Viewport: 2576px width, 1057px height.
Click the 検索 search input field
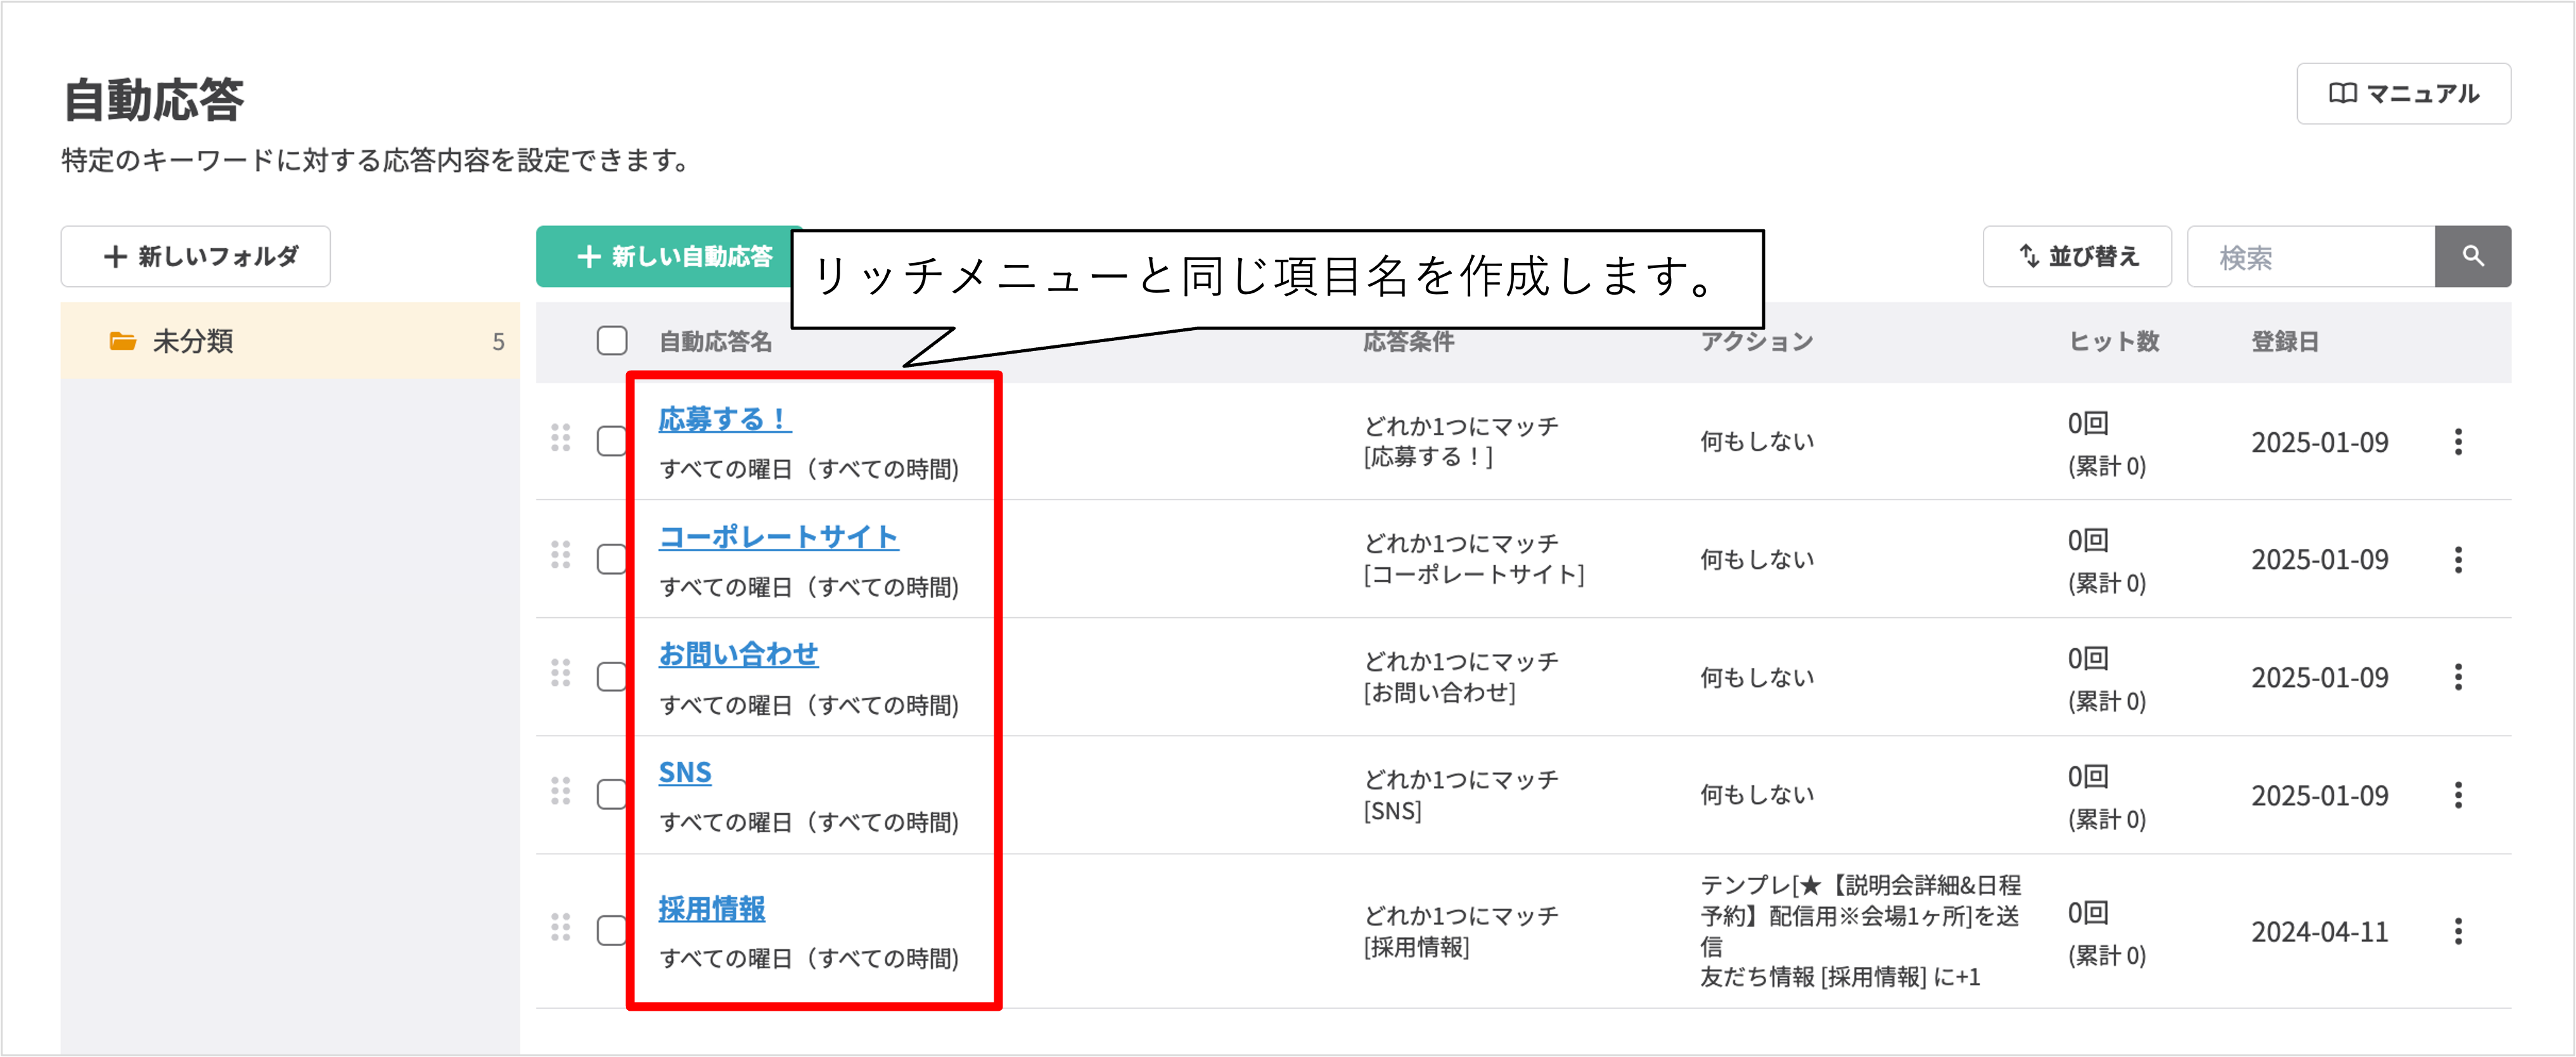tap(2310, 258)
